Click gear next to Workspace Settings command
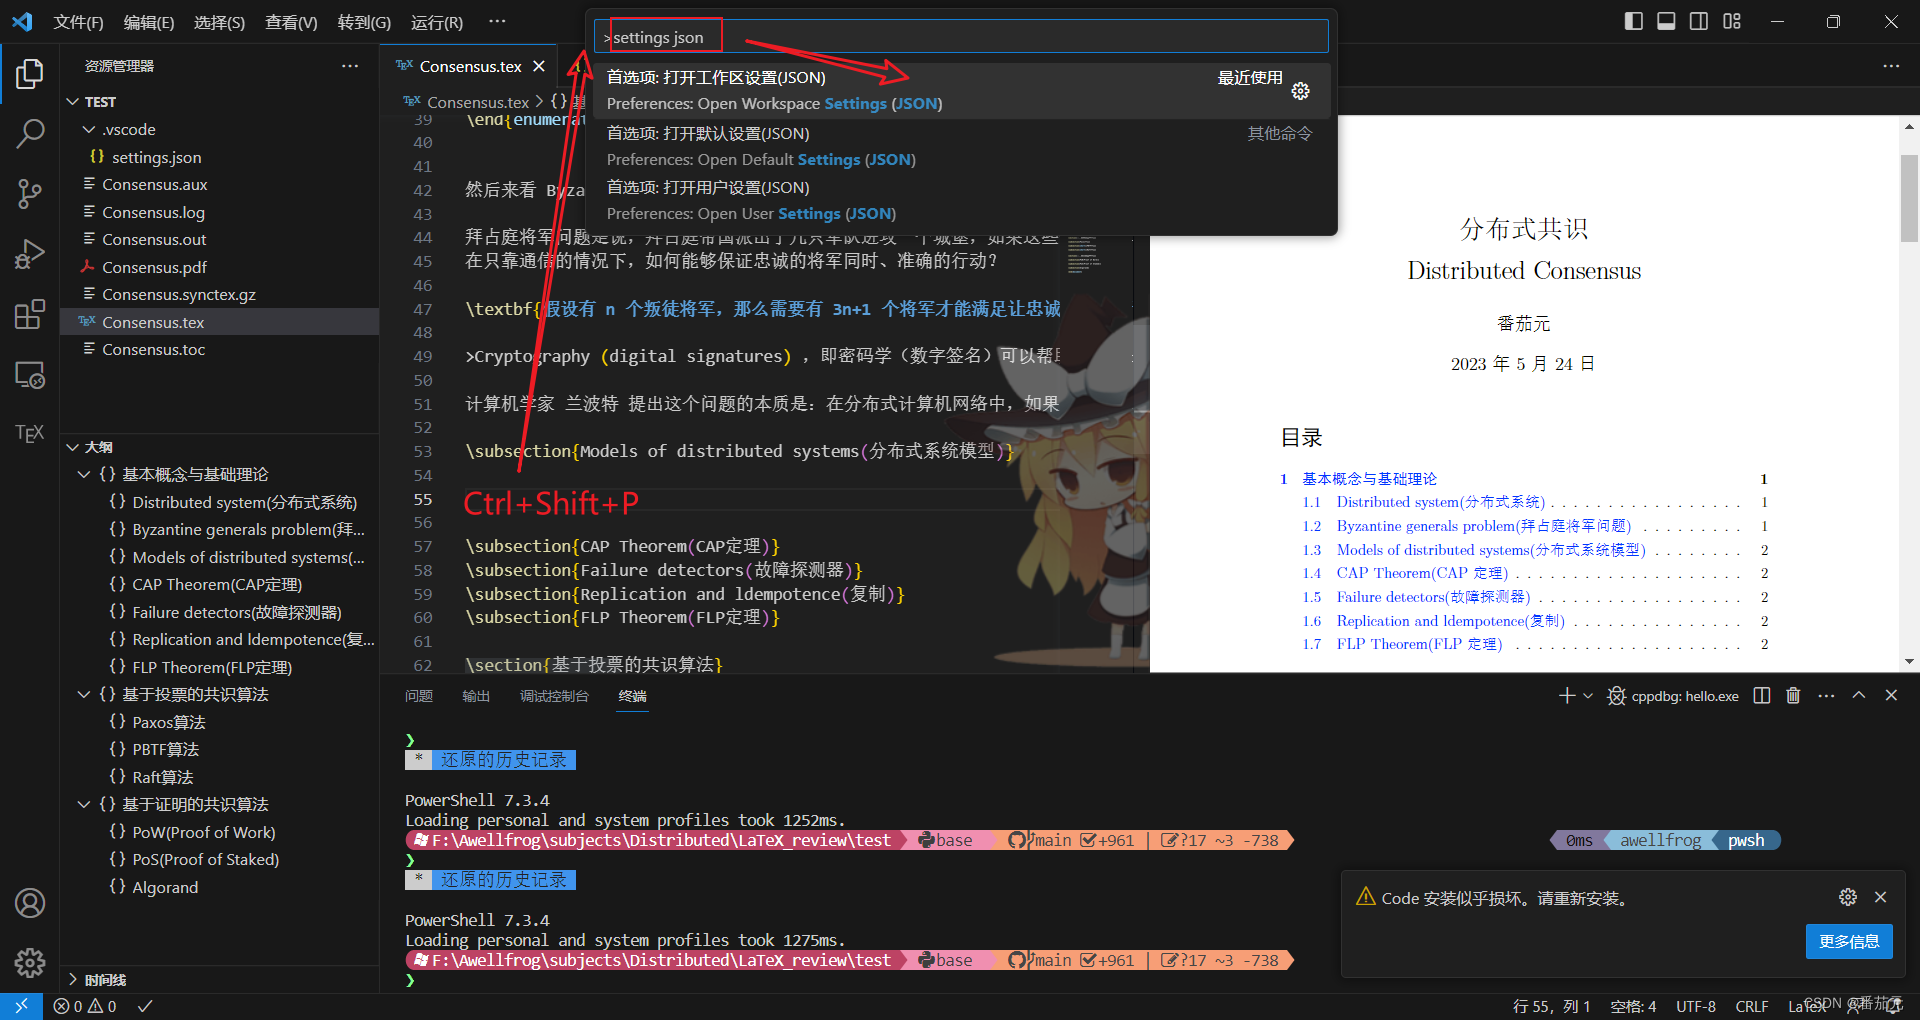1920x1020 pixels. [x=1300, y=91]
